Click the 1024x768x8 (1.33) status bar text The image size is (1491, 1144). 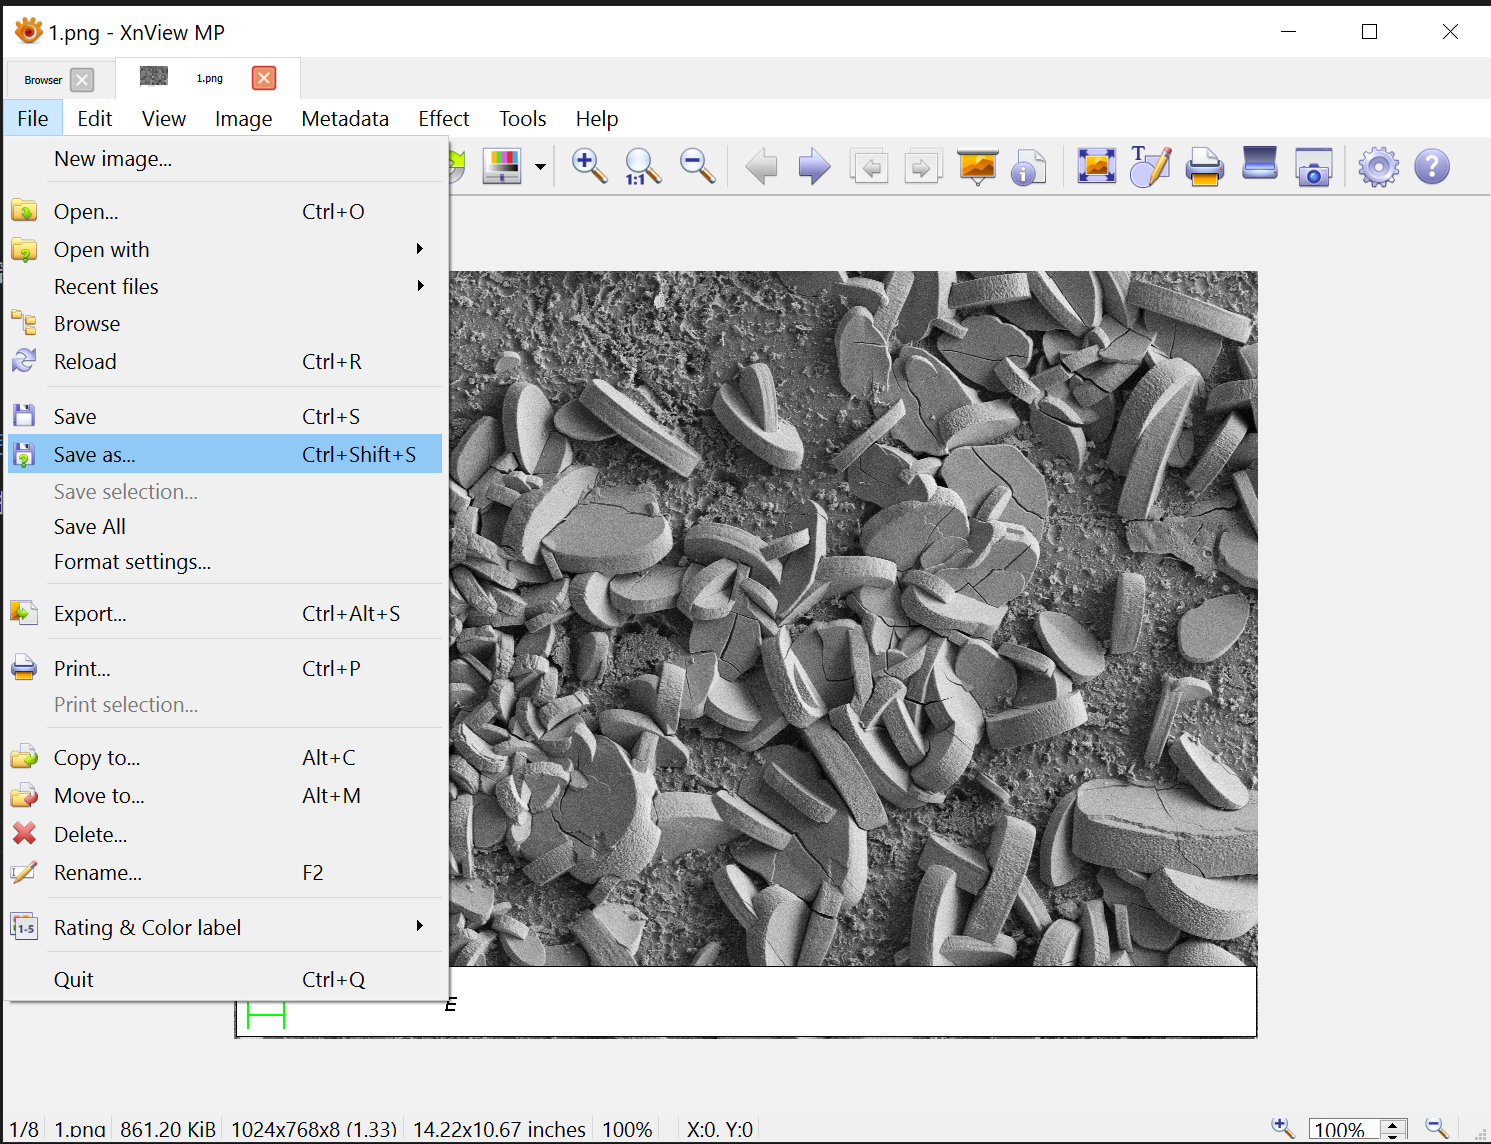[x=314, y=1130]
